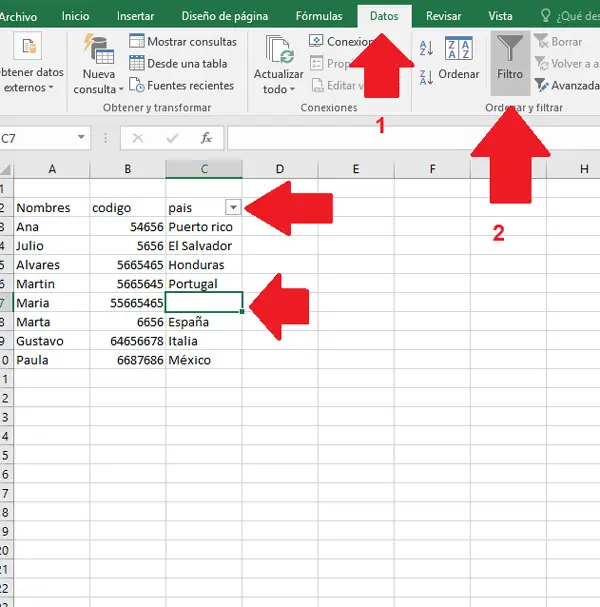Screen dimensions: 600x607
Task: Open the Diseño de página tab
Action: [x=225, y=16]
